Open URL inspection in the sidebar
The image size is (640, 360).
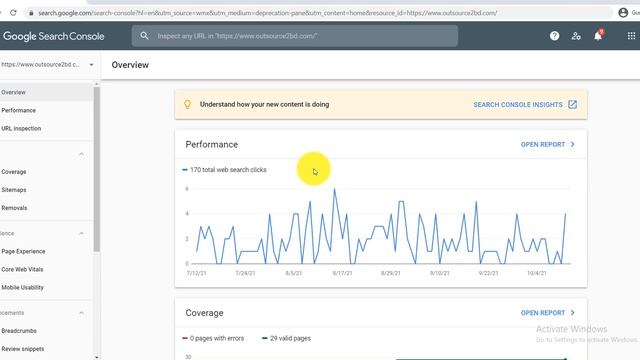(46, 128)
